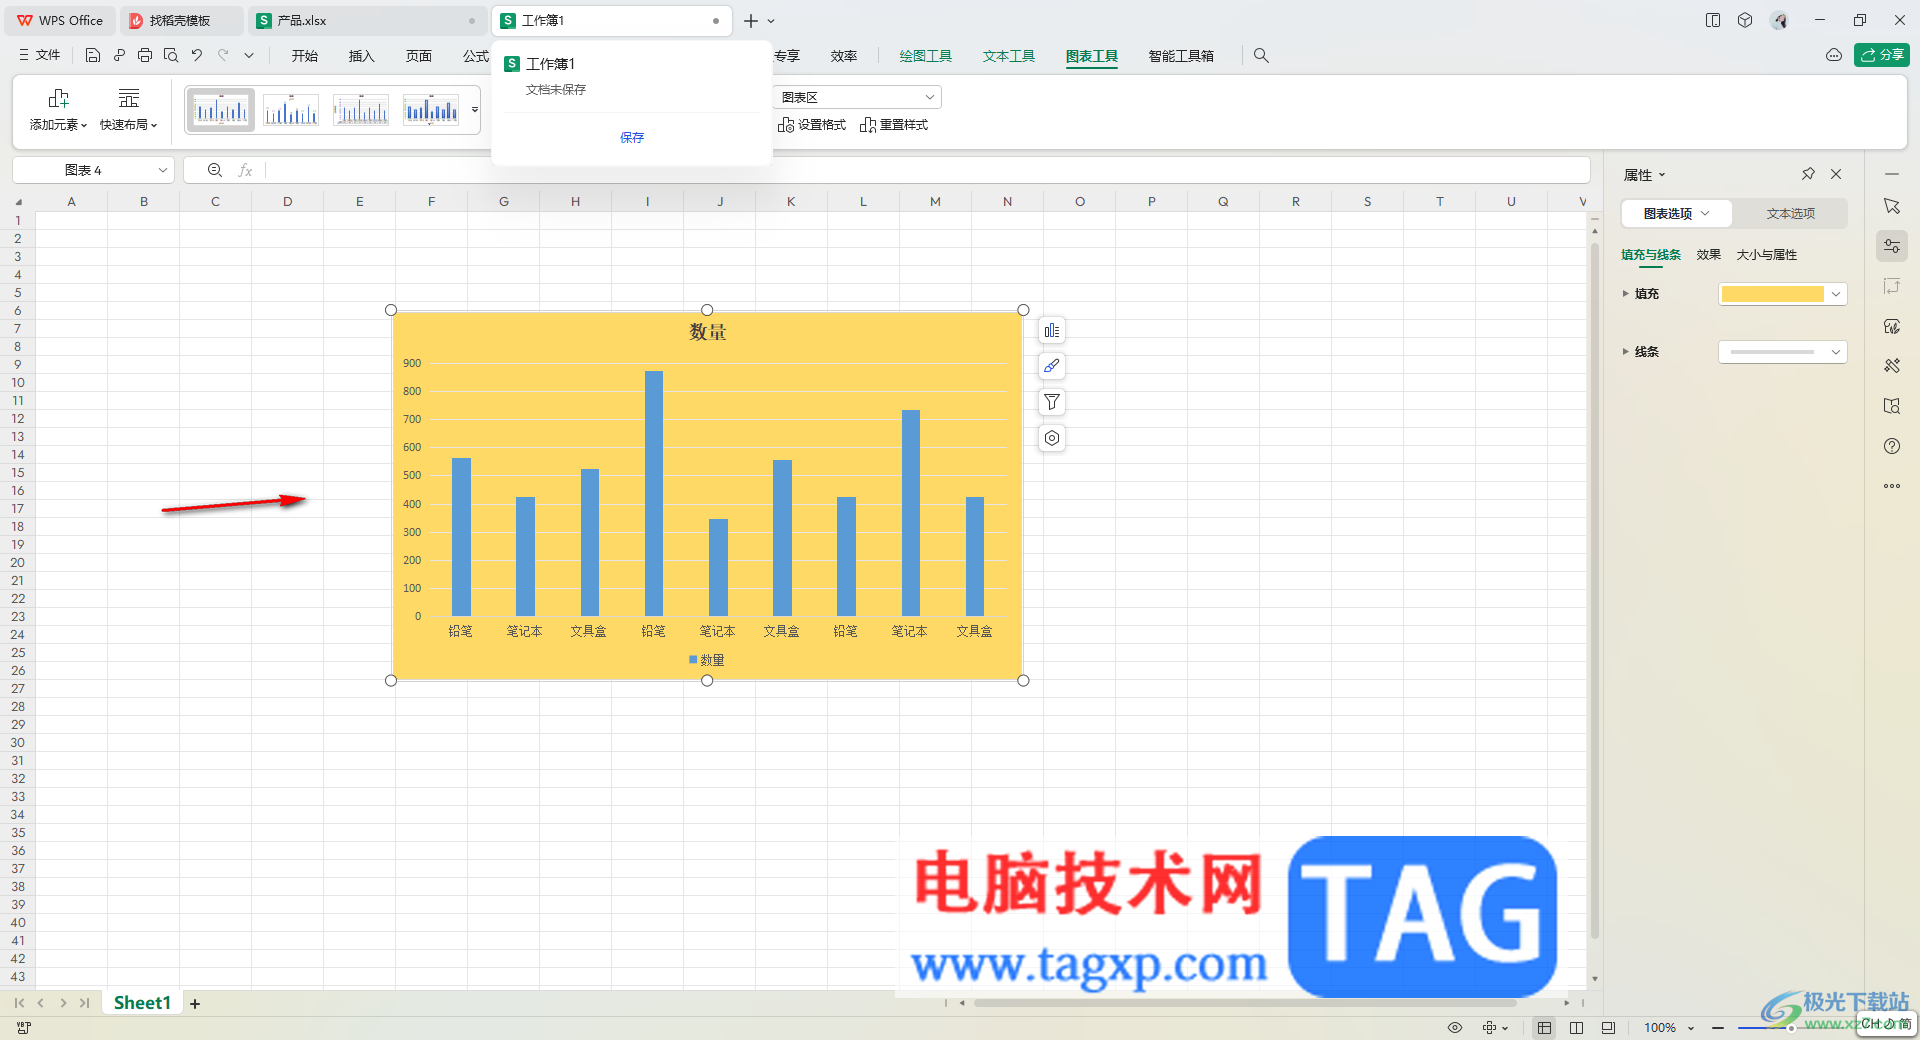This screenshot has height=1040, width=1920.
Task: Open the Insert ribbon tab
Action: [361, 56]
